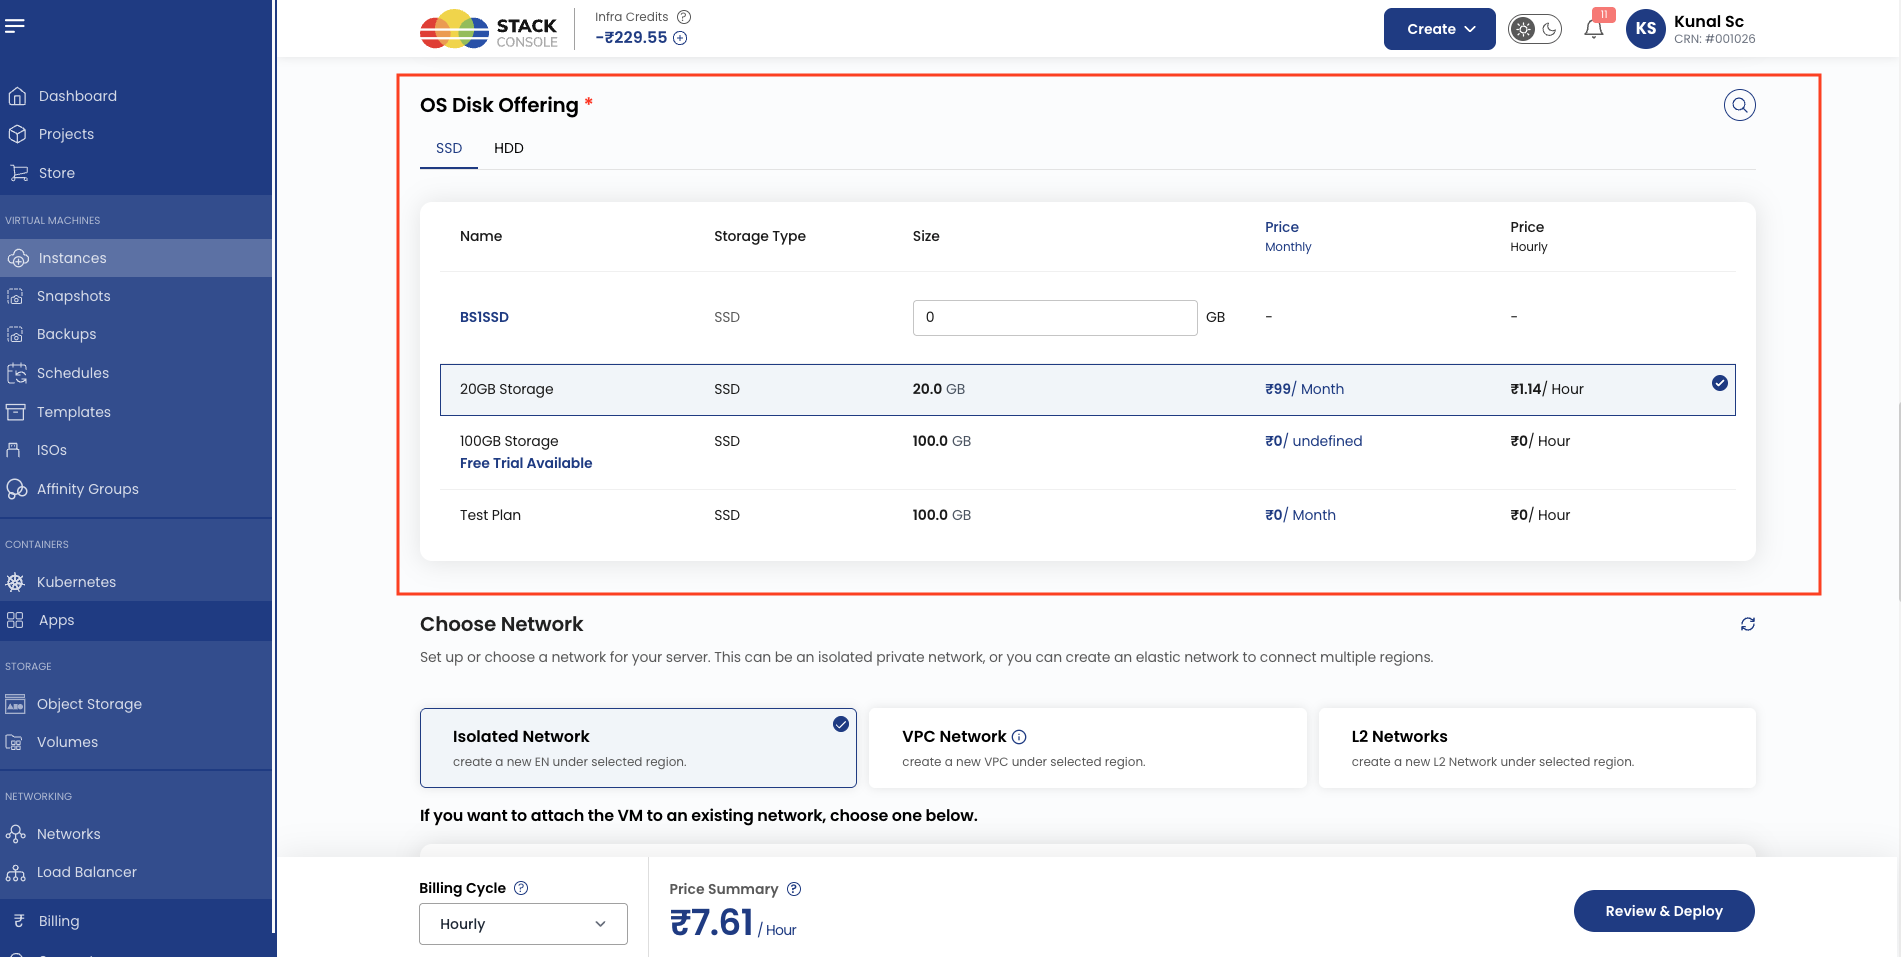The height and width of the screenshot is (957, 1901).
Task: Click the Kubernetes wheel icon
Action: [15, 582]
